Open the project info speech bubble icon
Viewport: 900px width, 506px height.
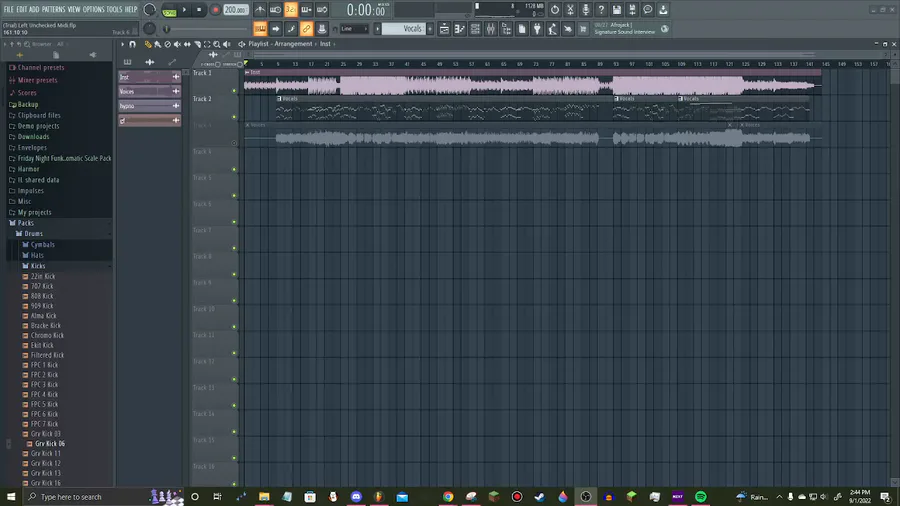click(x=647, y=10)
